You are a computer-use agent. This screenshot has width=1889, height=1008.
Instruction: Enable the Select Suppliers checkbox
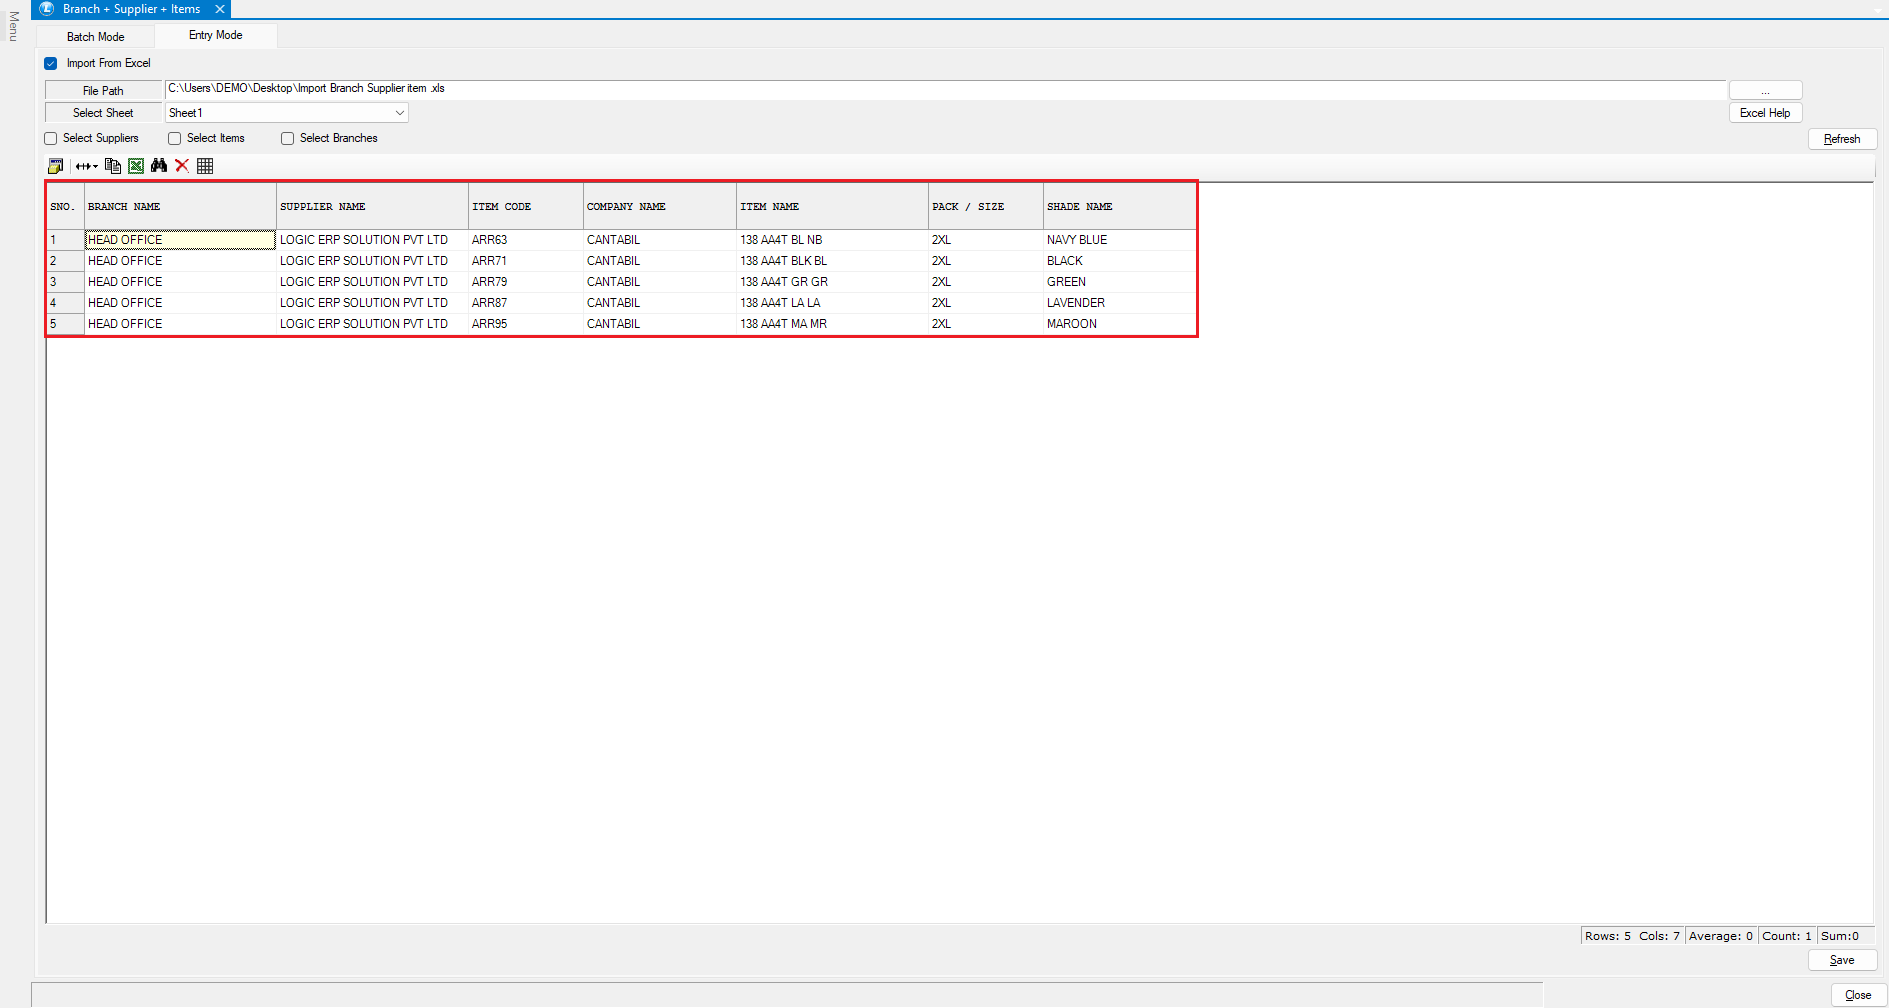[x=51, y=139]
